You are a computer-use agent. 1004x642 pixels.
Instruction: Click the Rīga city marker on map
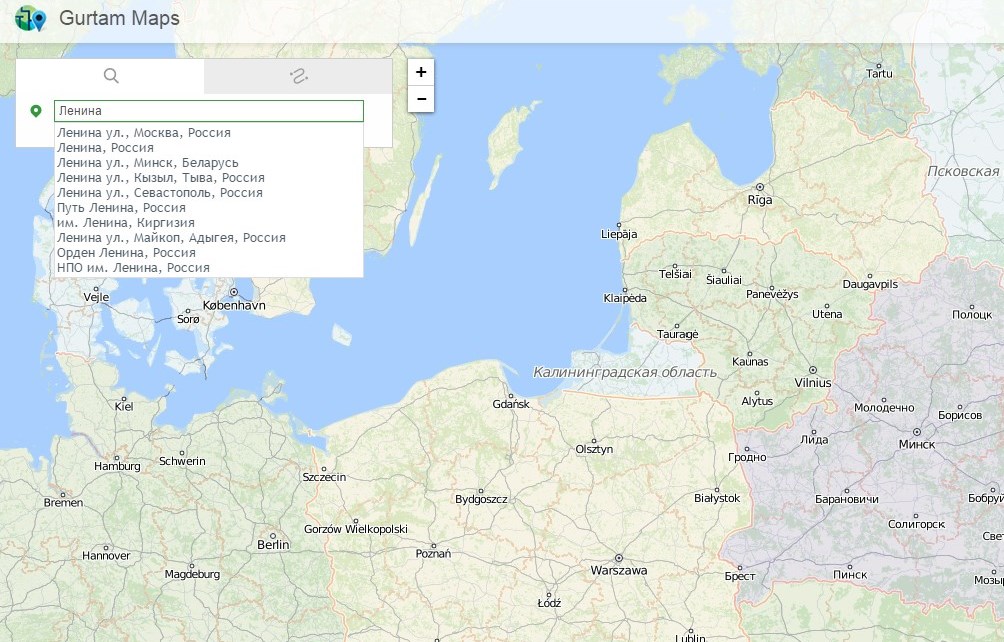pyautogui.click(x=760, y=187)
